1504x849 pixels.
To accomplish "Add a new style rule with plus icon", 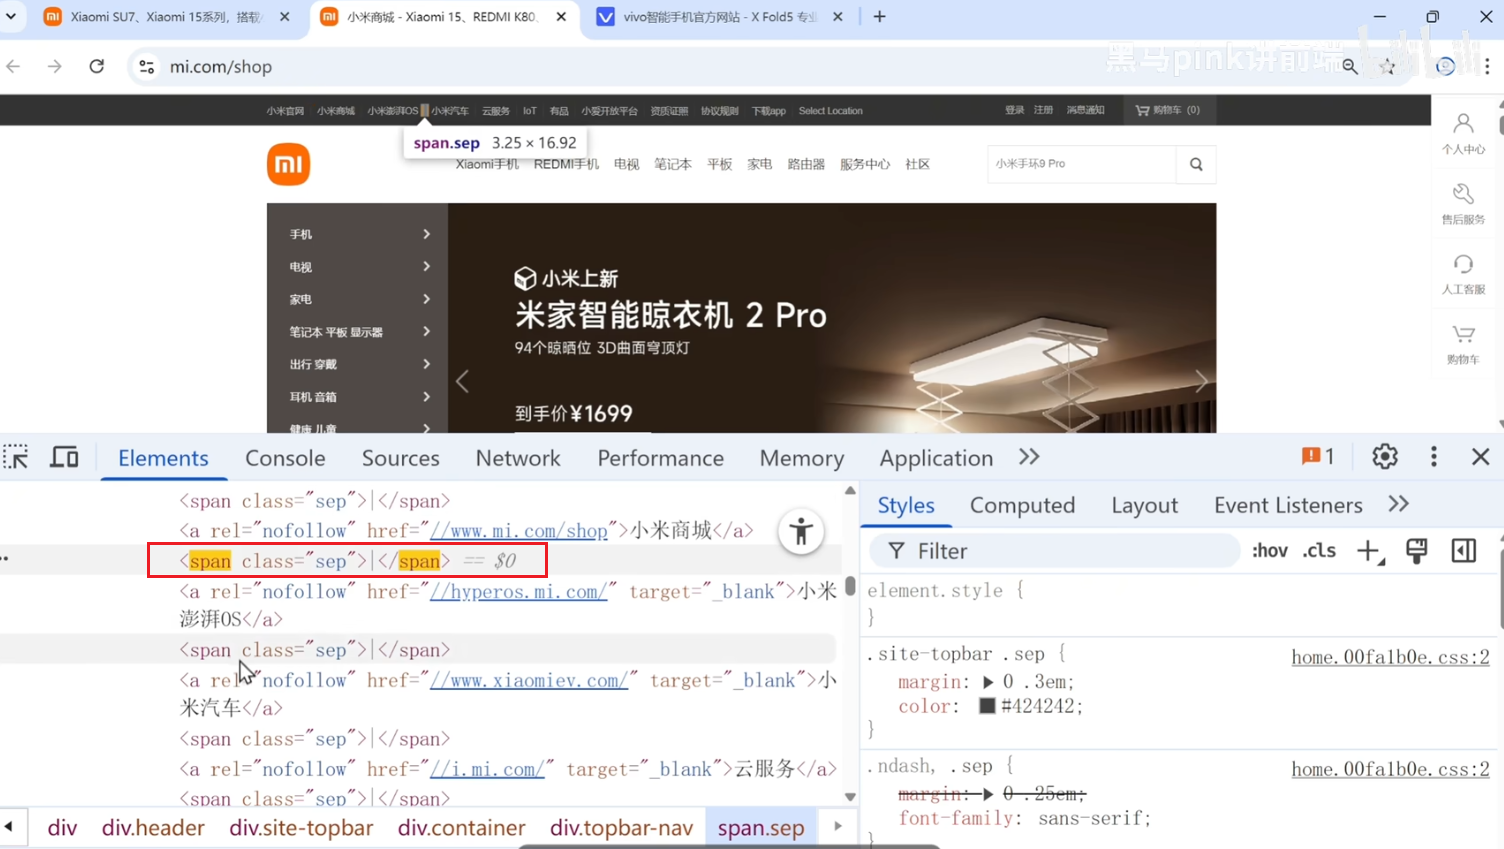I will 1369,551.
